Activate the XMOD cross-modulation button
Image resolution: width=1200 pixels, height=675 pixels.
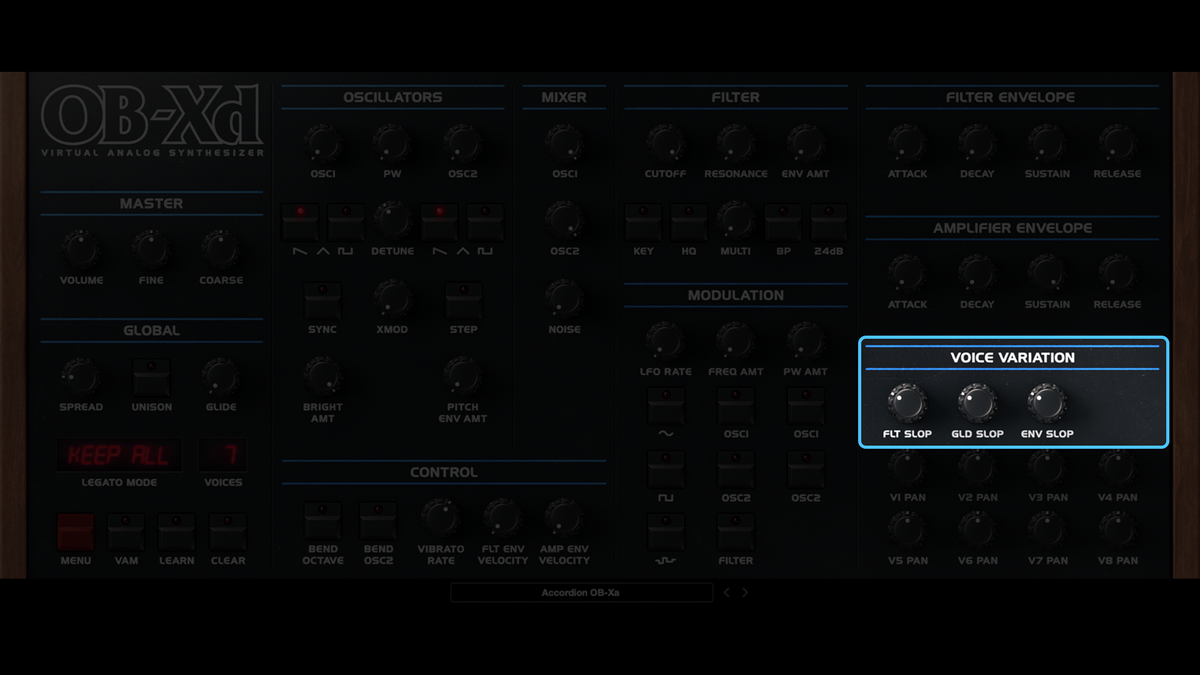392,301
